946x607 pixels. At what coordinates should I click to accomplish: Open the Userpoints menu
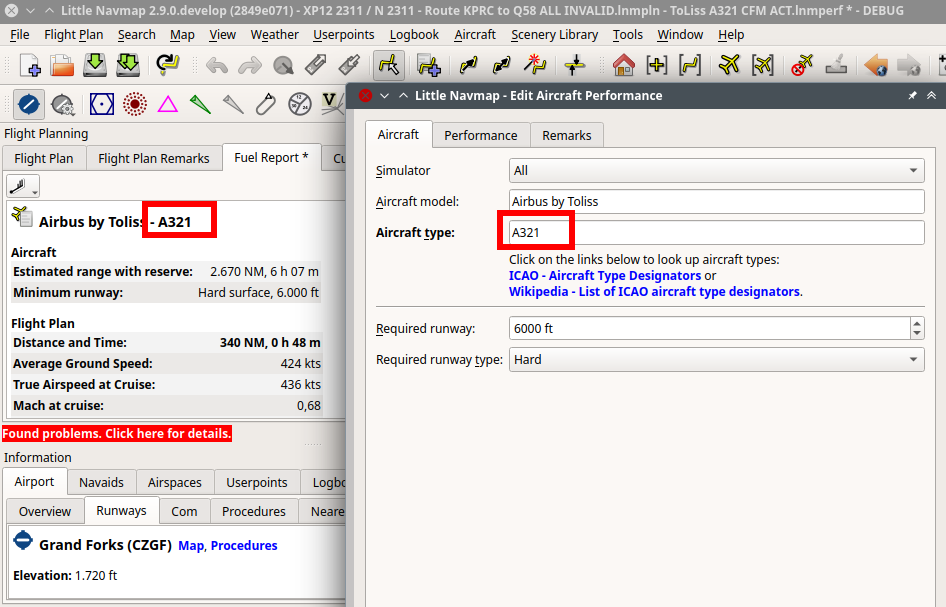(x=343, y=34)
